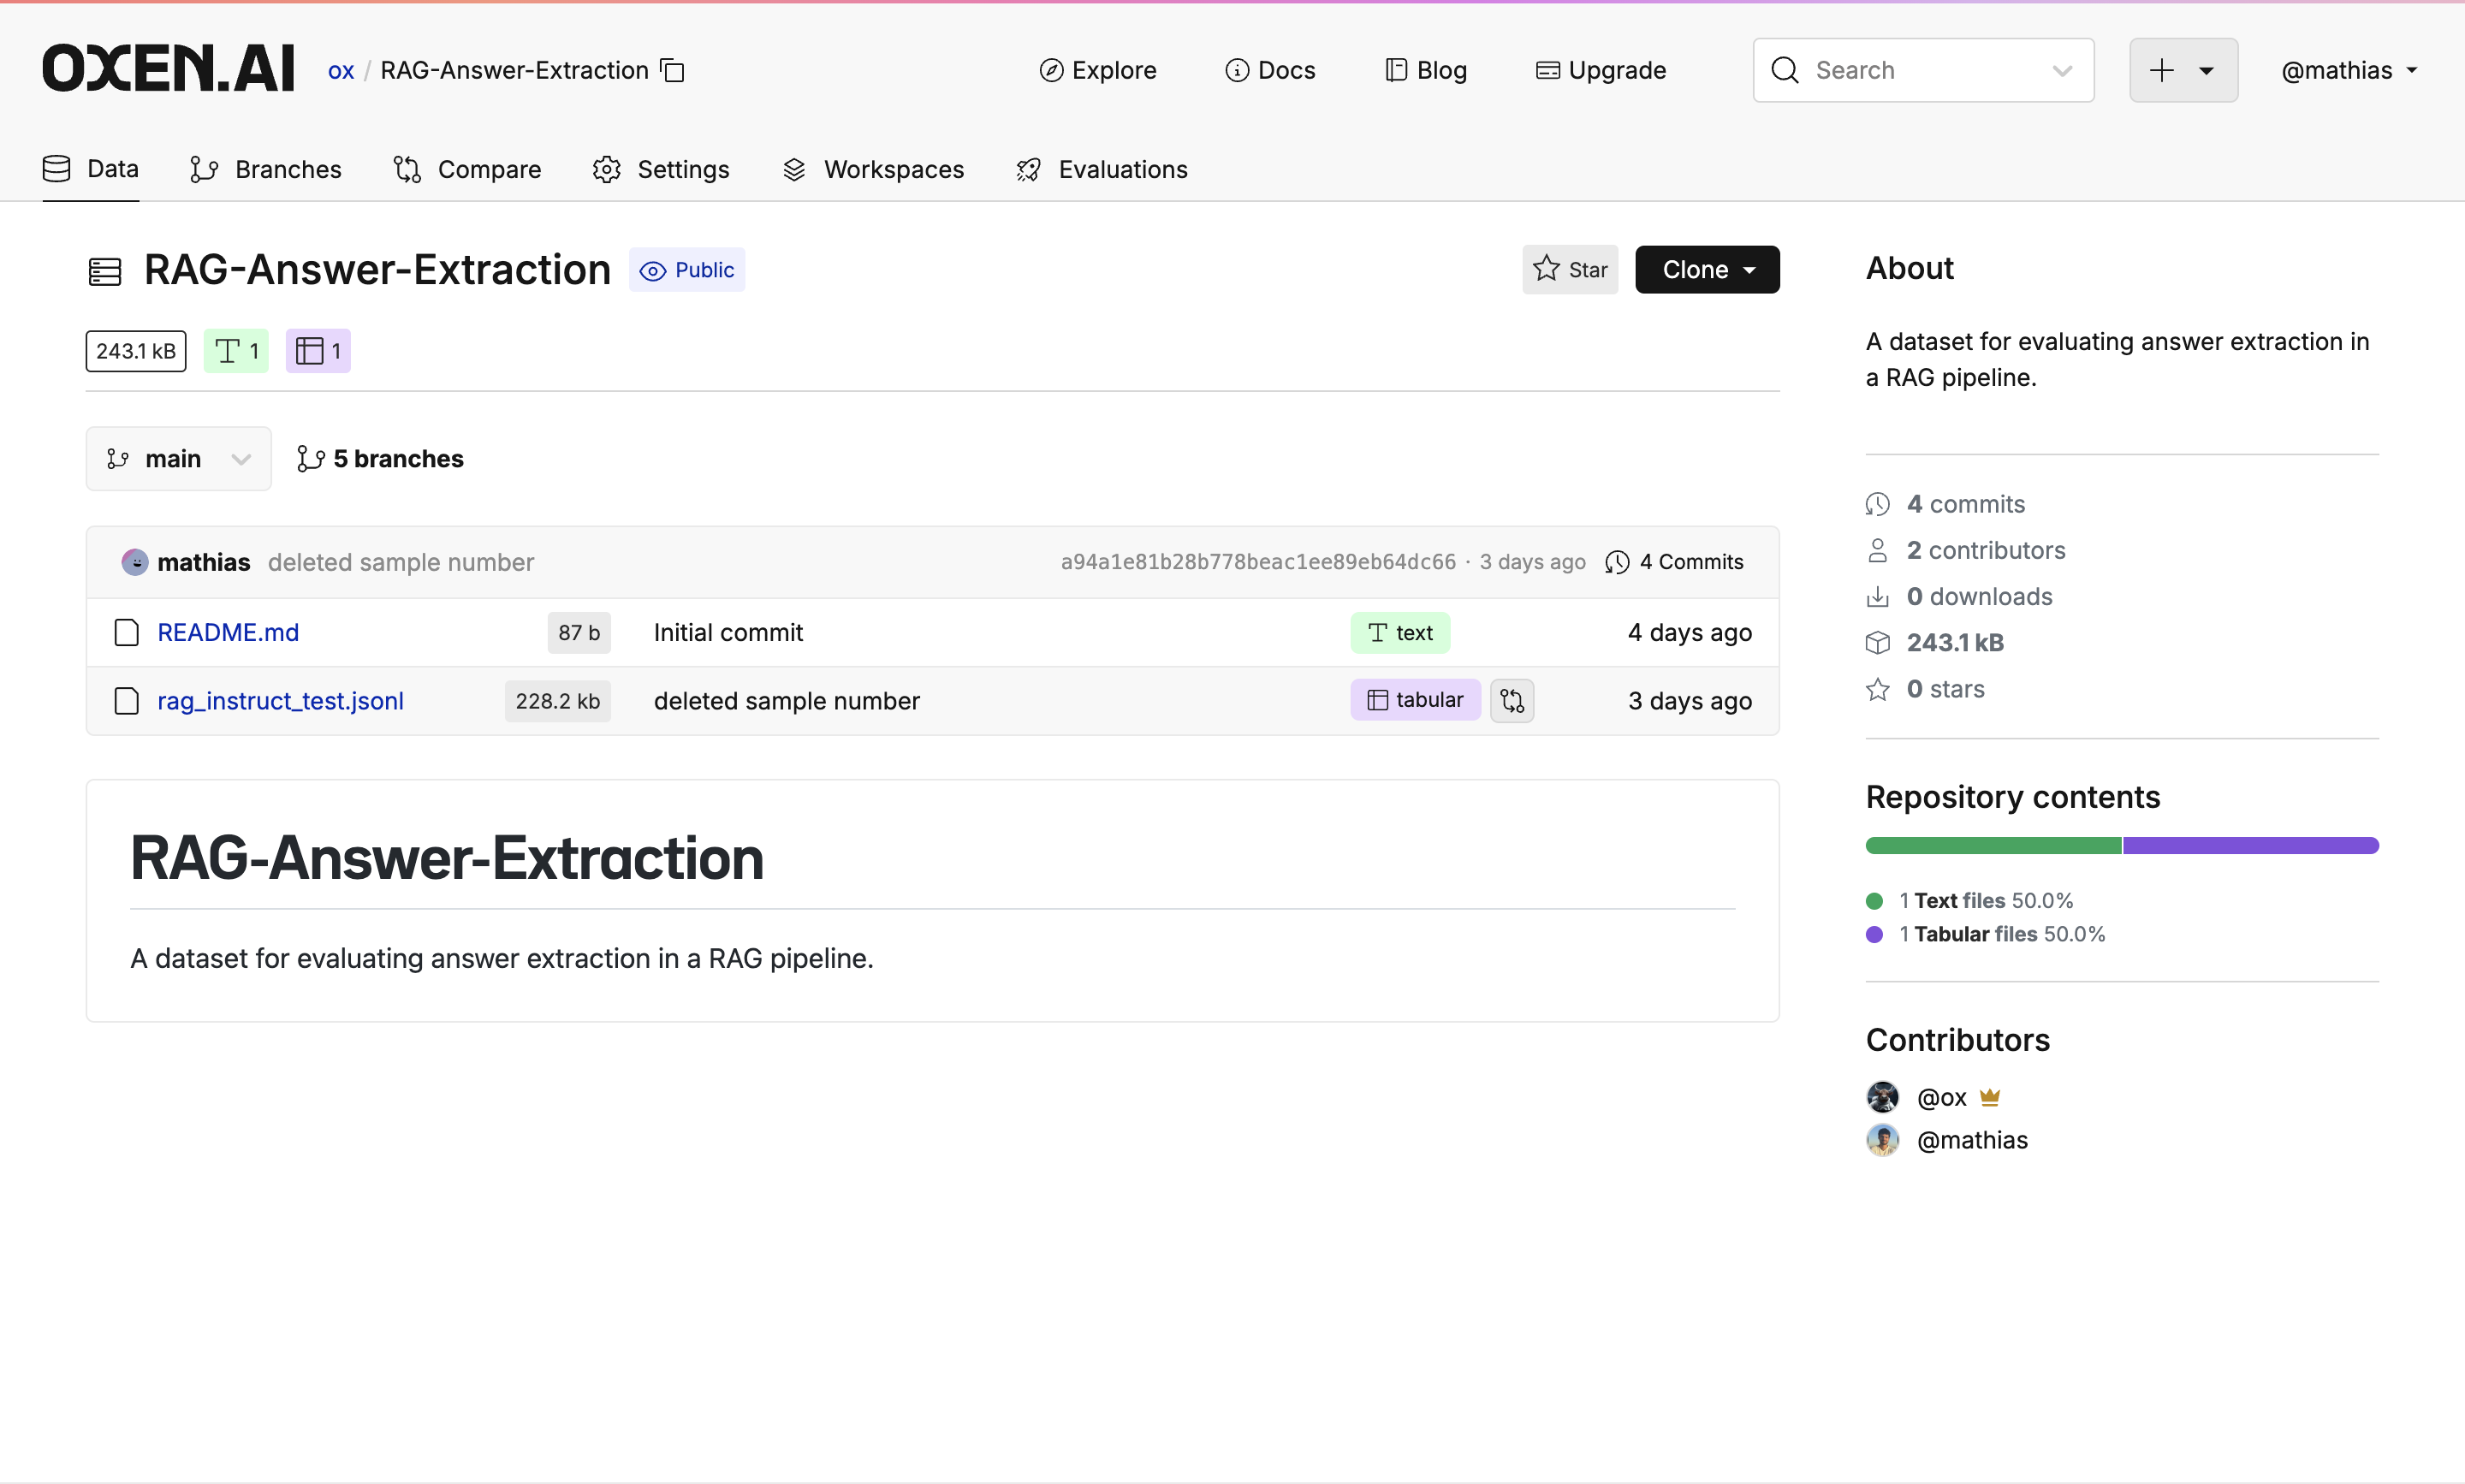View all 5 branches
This screenshot has width=2465, height=1484.
[380, 458]
